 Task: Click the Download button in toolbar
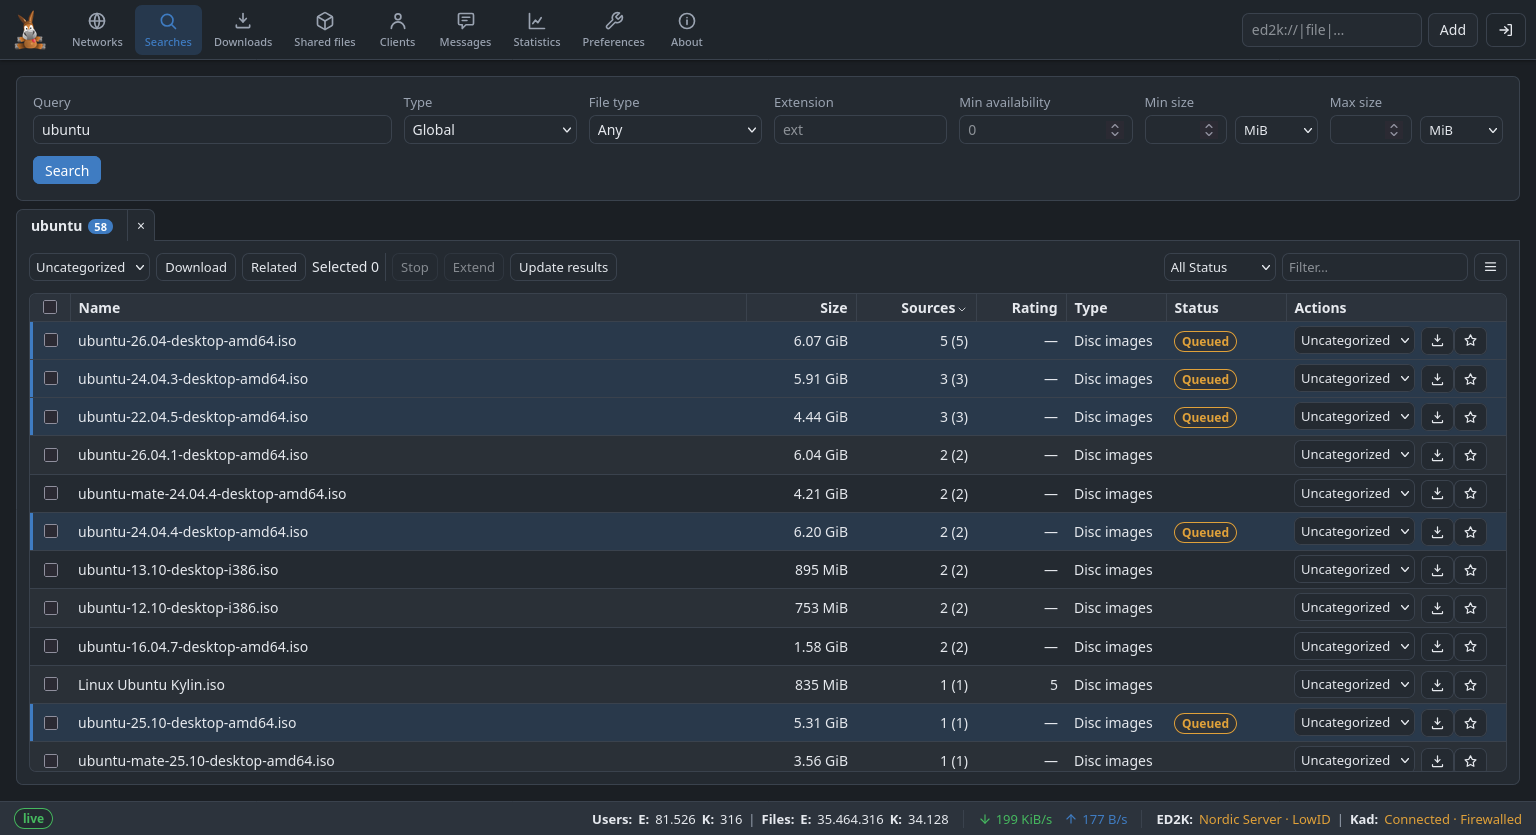[196, 267]
